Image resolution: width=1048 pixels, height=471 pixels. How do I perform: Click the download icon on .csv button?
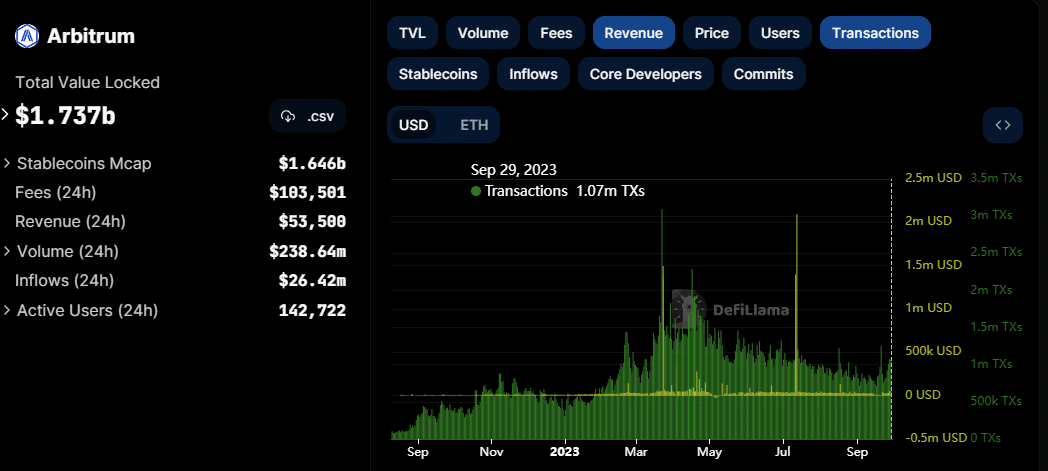(x=288, y=116)
